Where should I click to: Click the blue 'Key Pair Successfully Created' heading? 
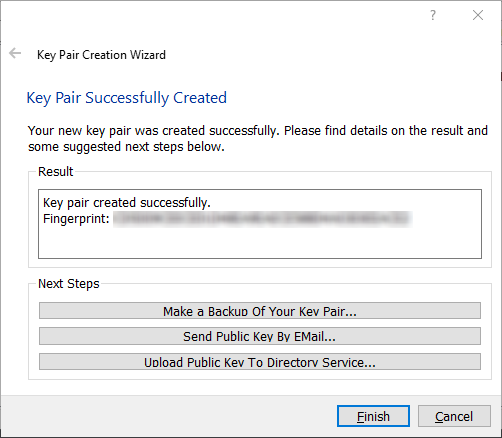[127, 98]
